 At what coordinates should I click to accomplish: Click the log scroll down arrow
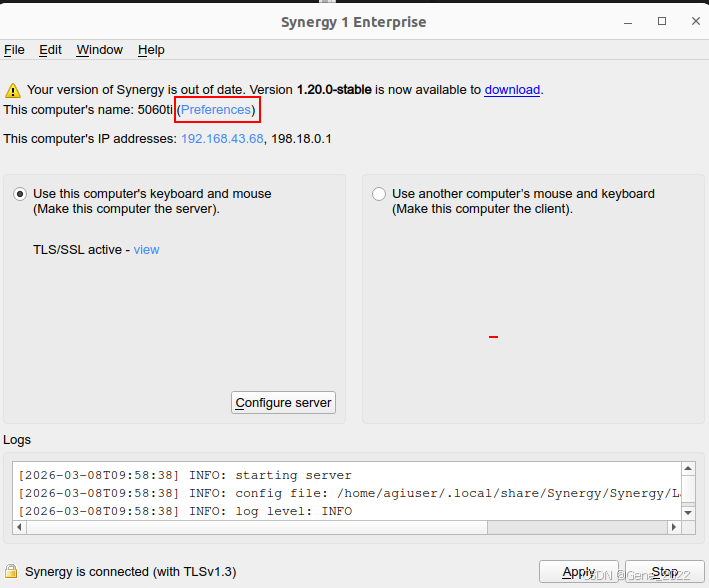coord(688,513)
